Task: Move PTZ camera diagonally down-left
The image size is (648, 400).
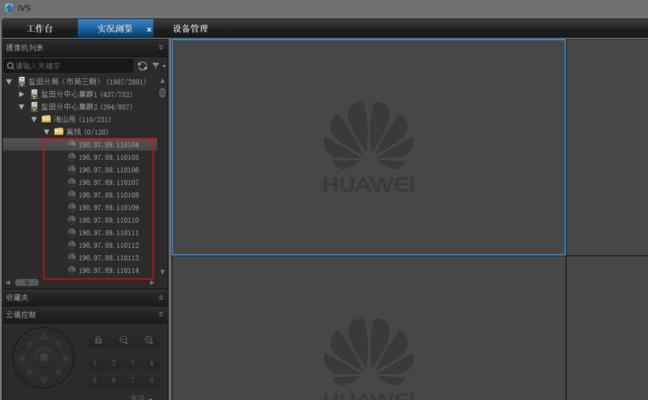Action: [29, 372]
